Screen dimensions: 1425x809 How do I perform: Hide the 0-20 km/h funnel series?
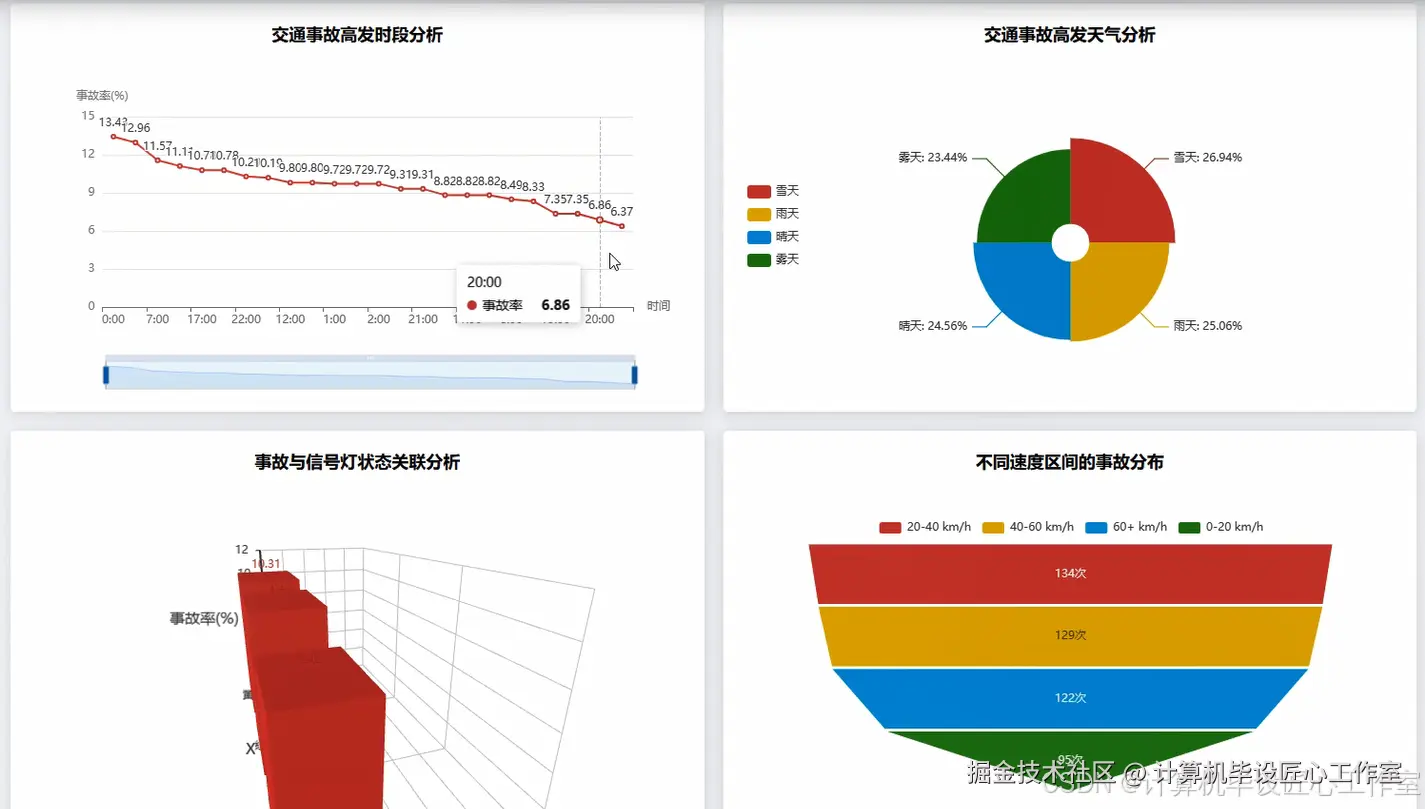coord(1221,526)
